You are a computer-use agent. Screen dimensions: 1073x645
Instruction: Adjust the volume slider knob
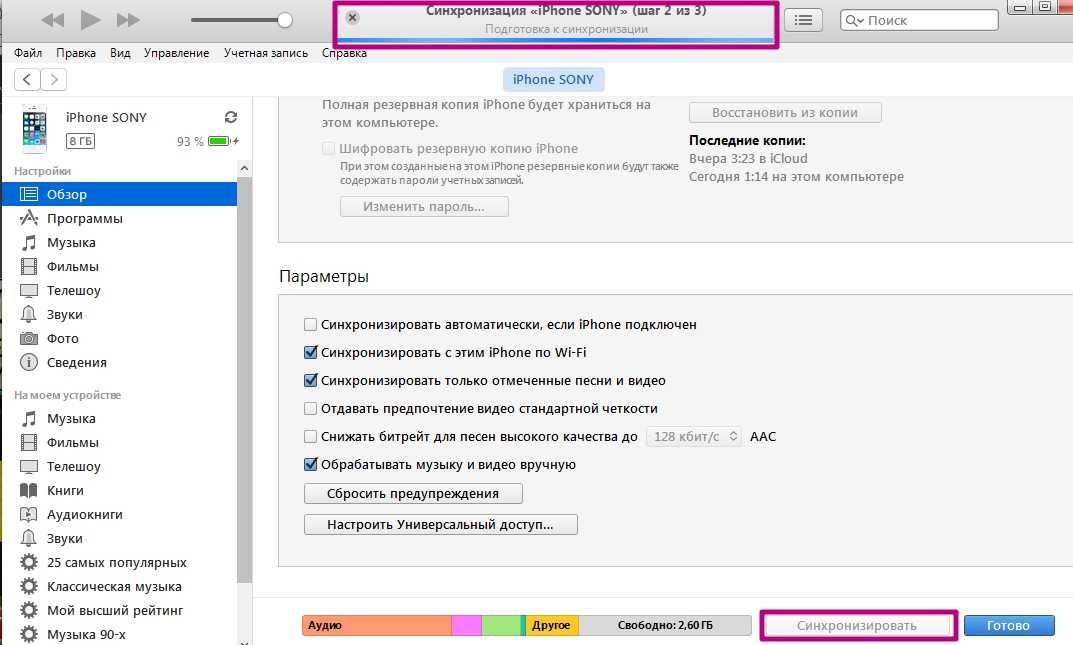[285, 20]
